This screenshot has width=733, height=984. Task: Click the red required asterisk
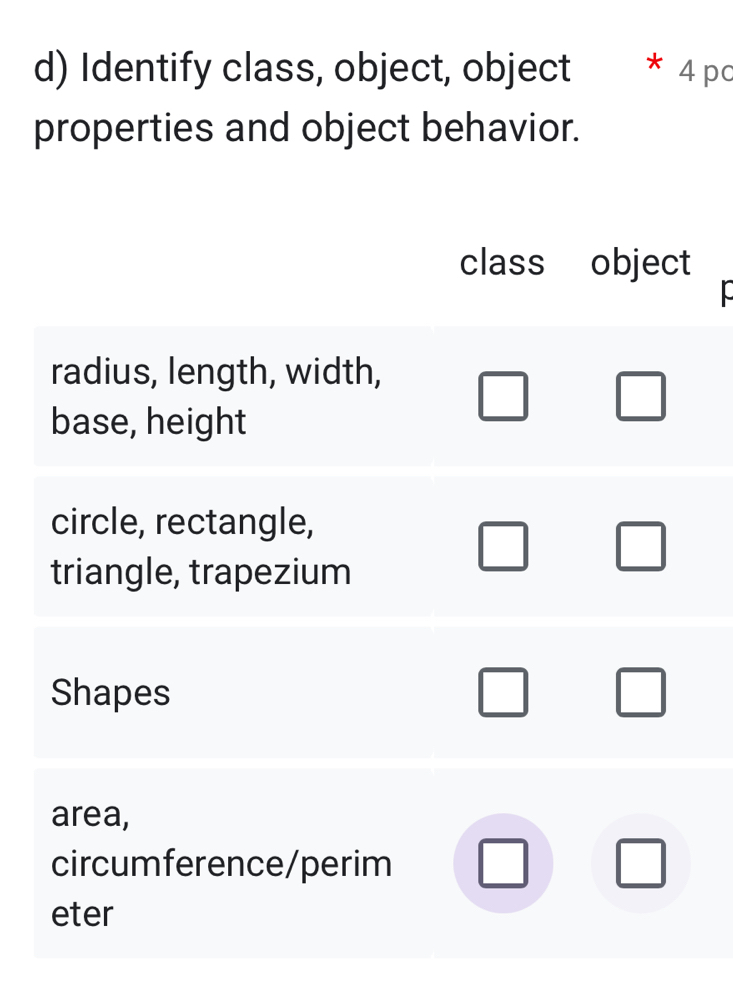click(655, 63)
